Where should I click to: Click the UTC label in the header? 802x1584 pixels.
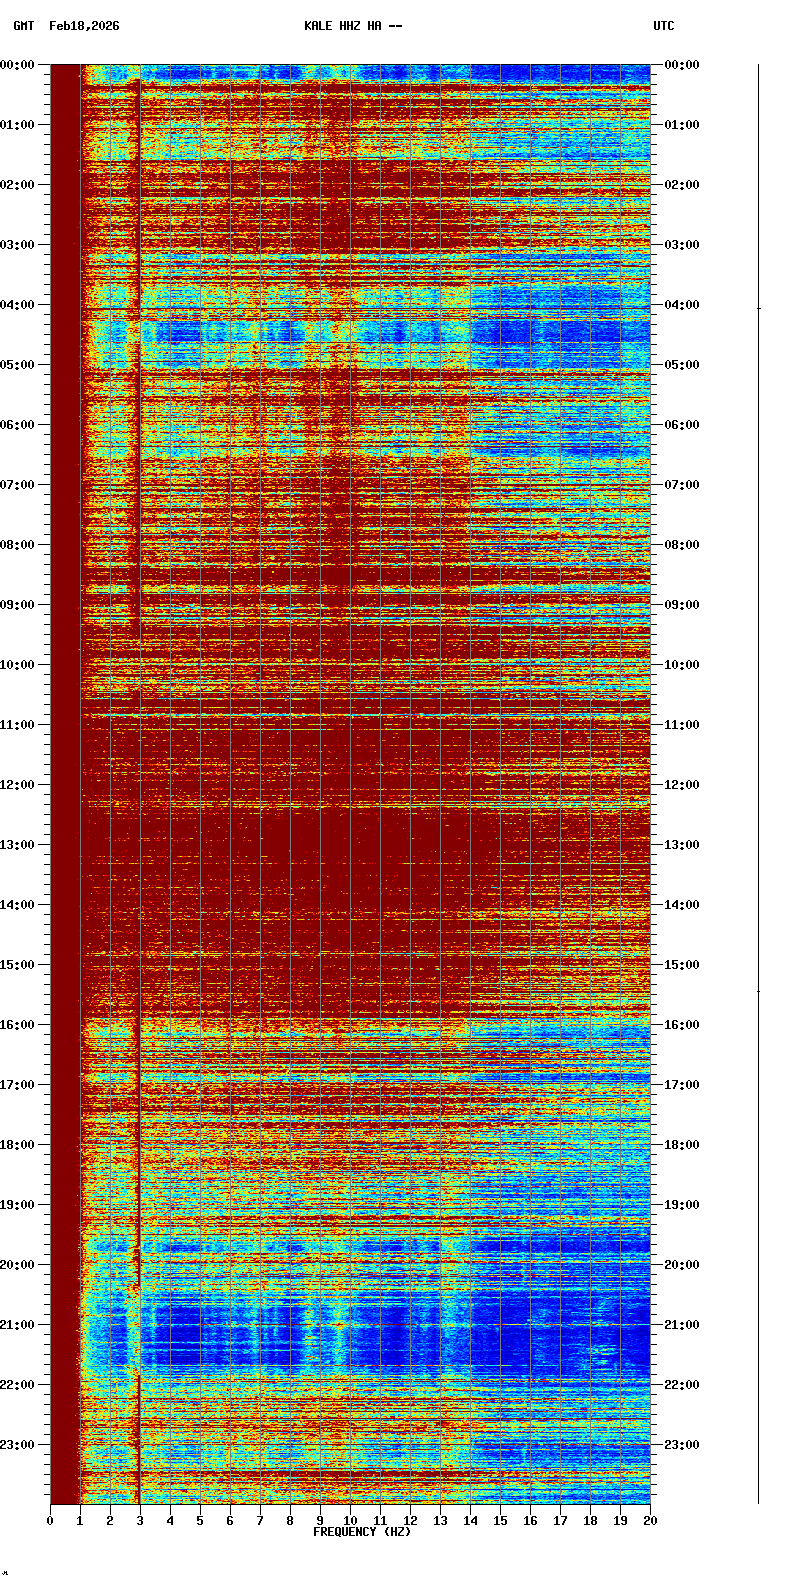tap(664, 26)
